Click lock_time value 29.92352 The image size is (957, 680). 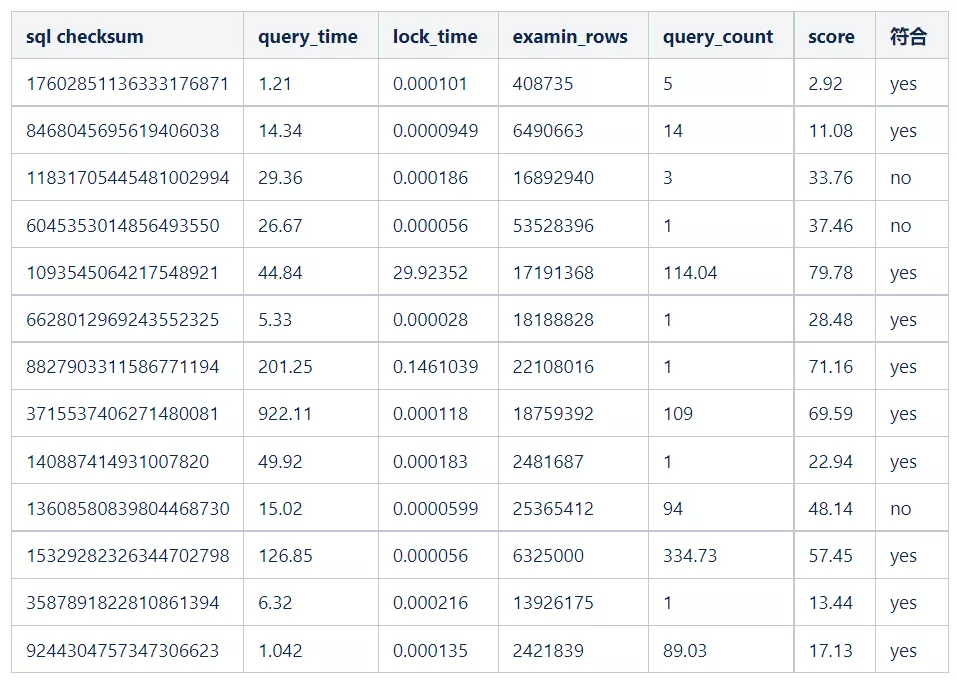pos(430,272)
